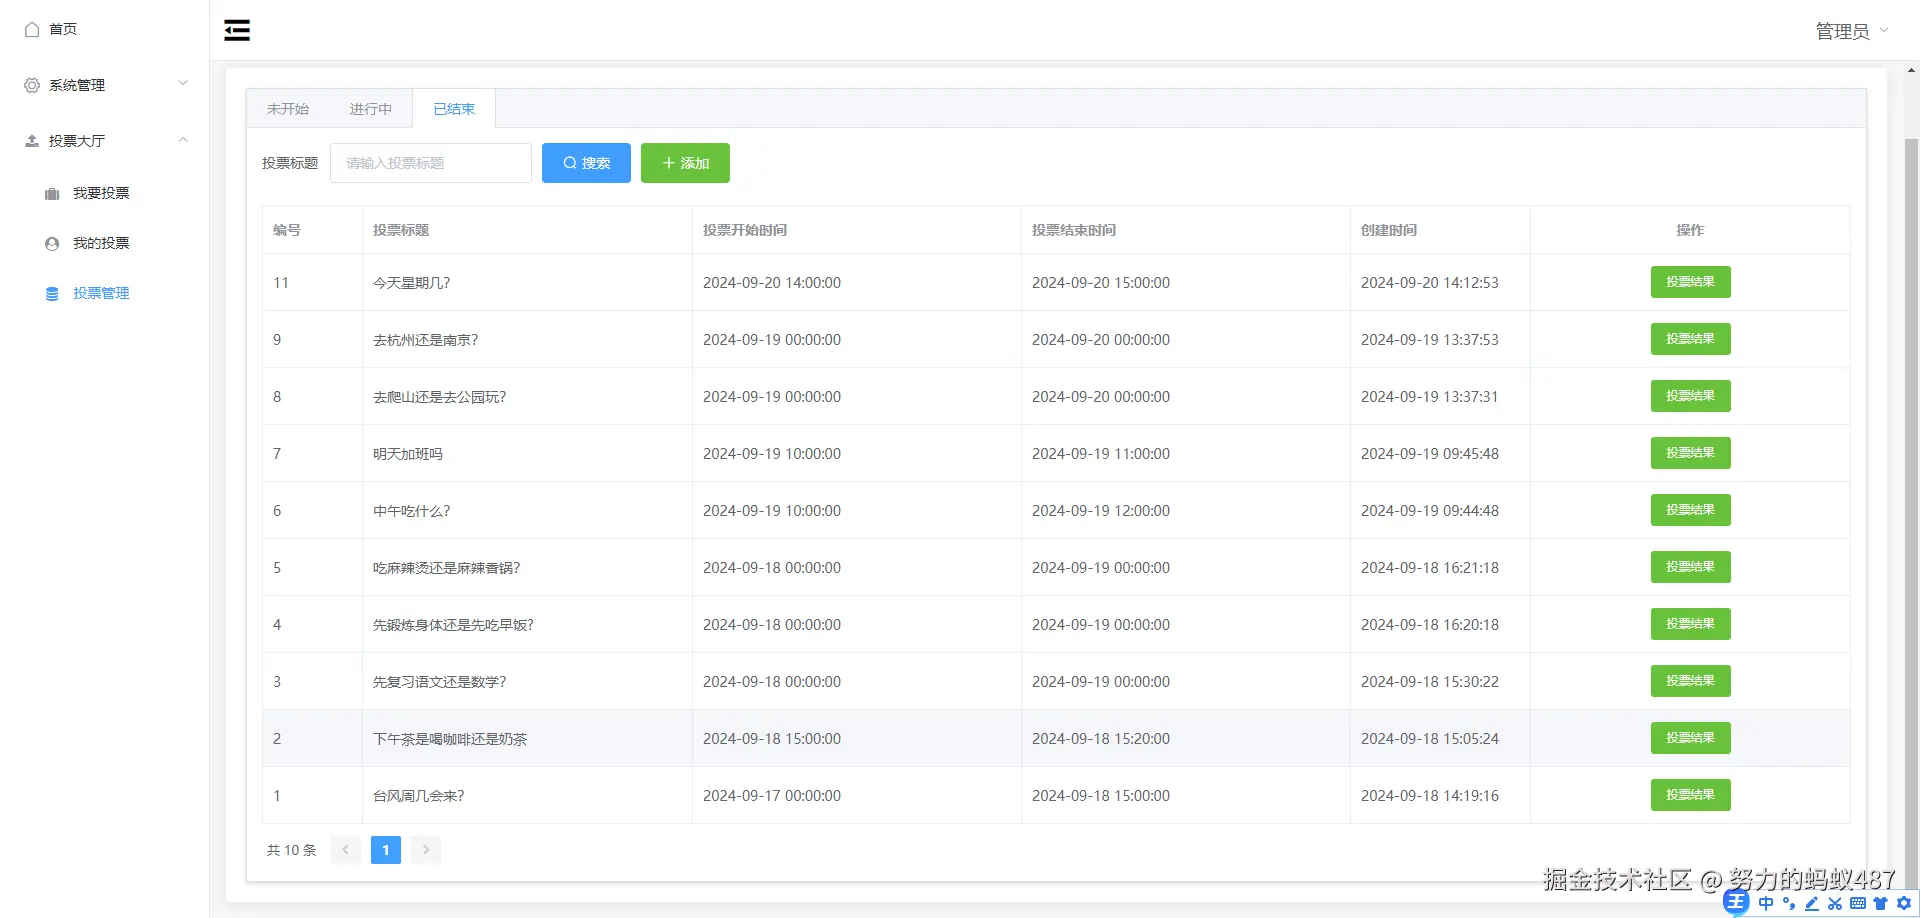Expand the 系统管理 menu chevron
This screenshot has height=918, width=1920.
(183, 83)
